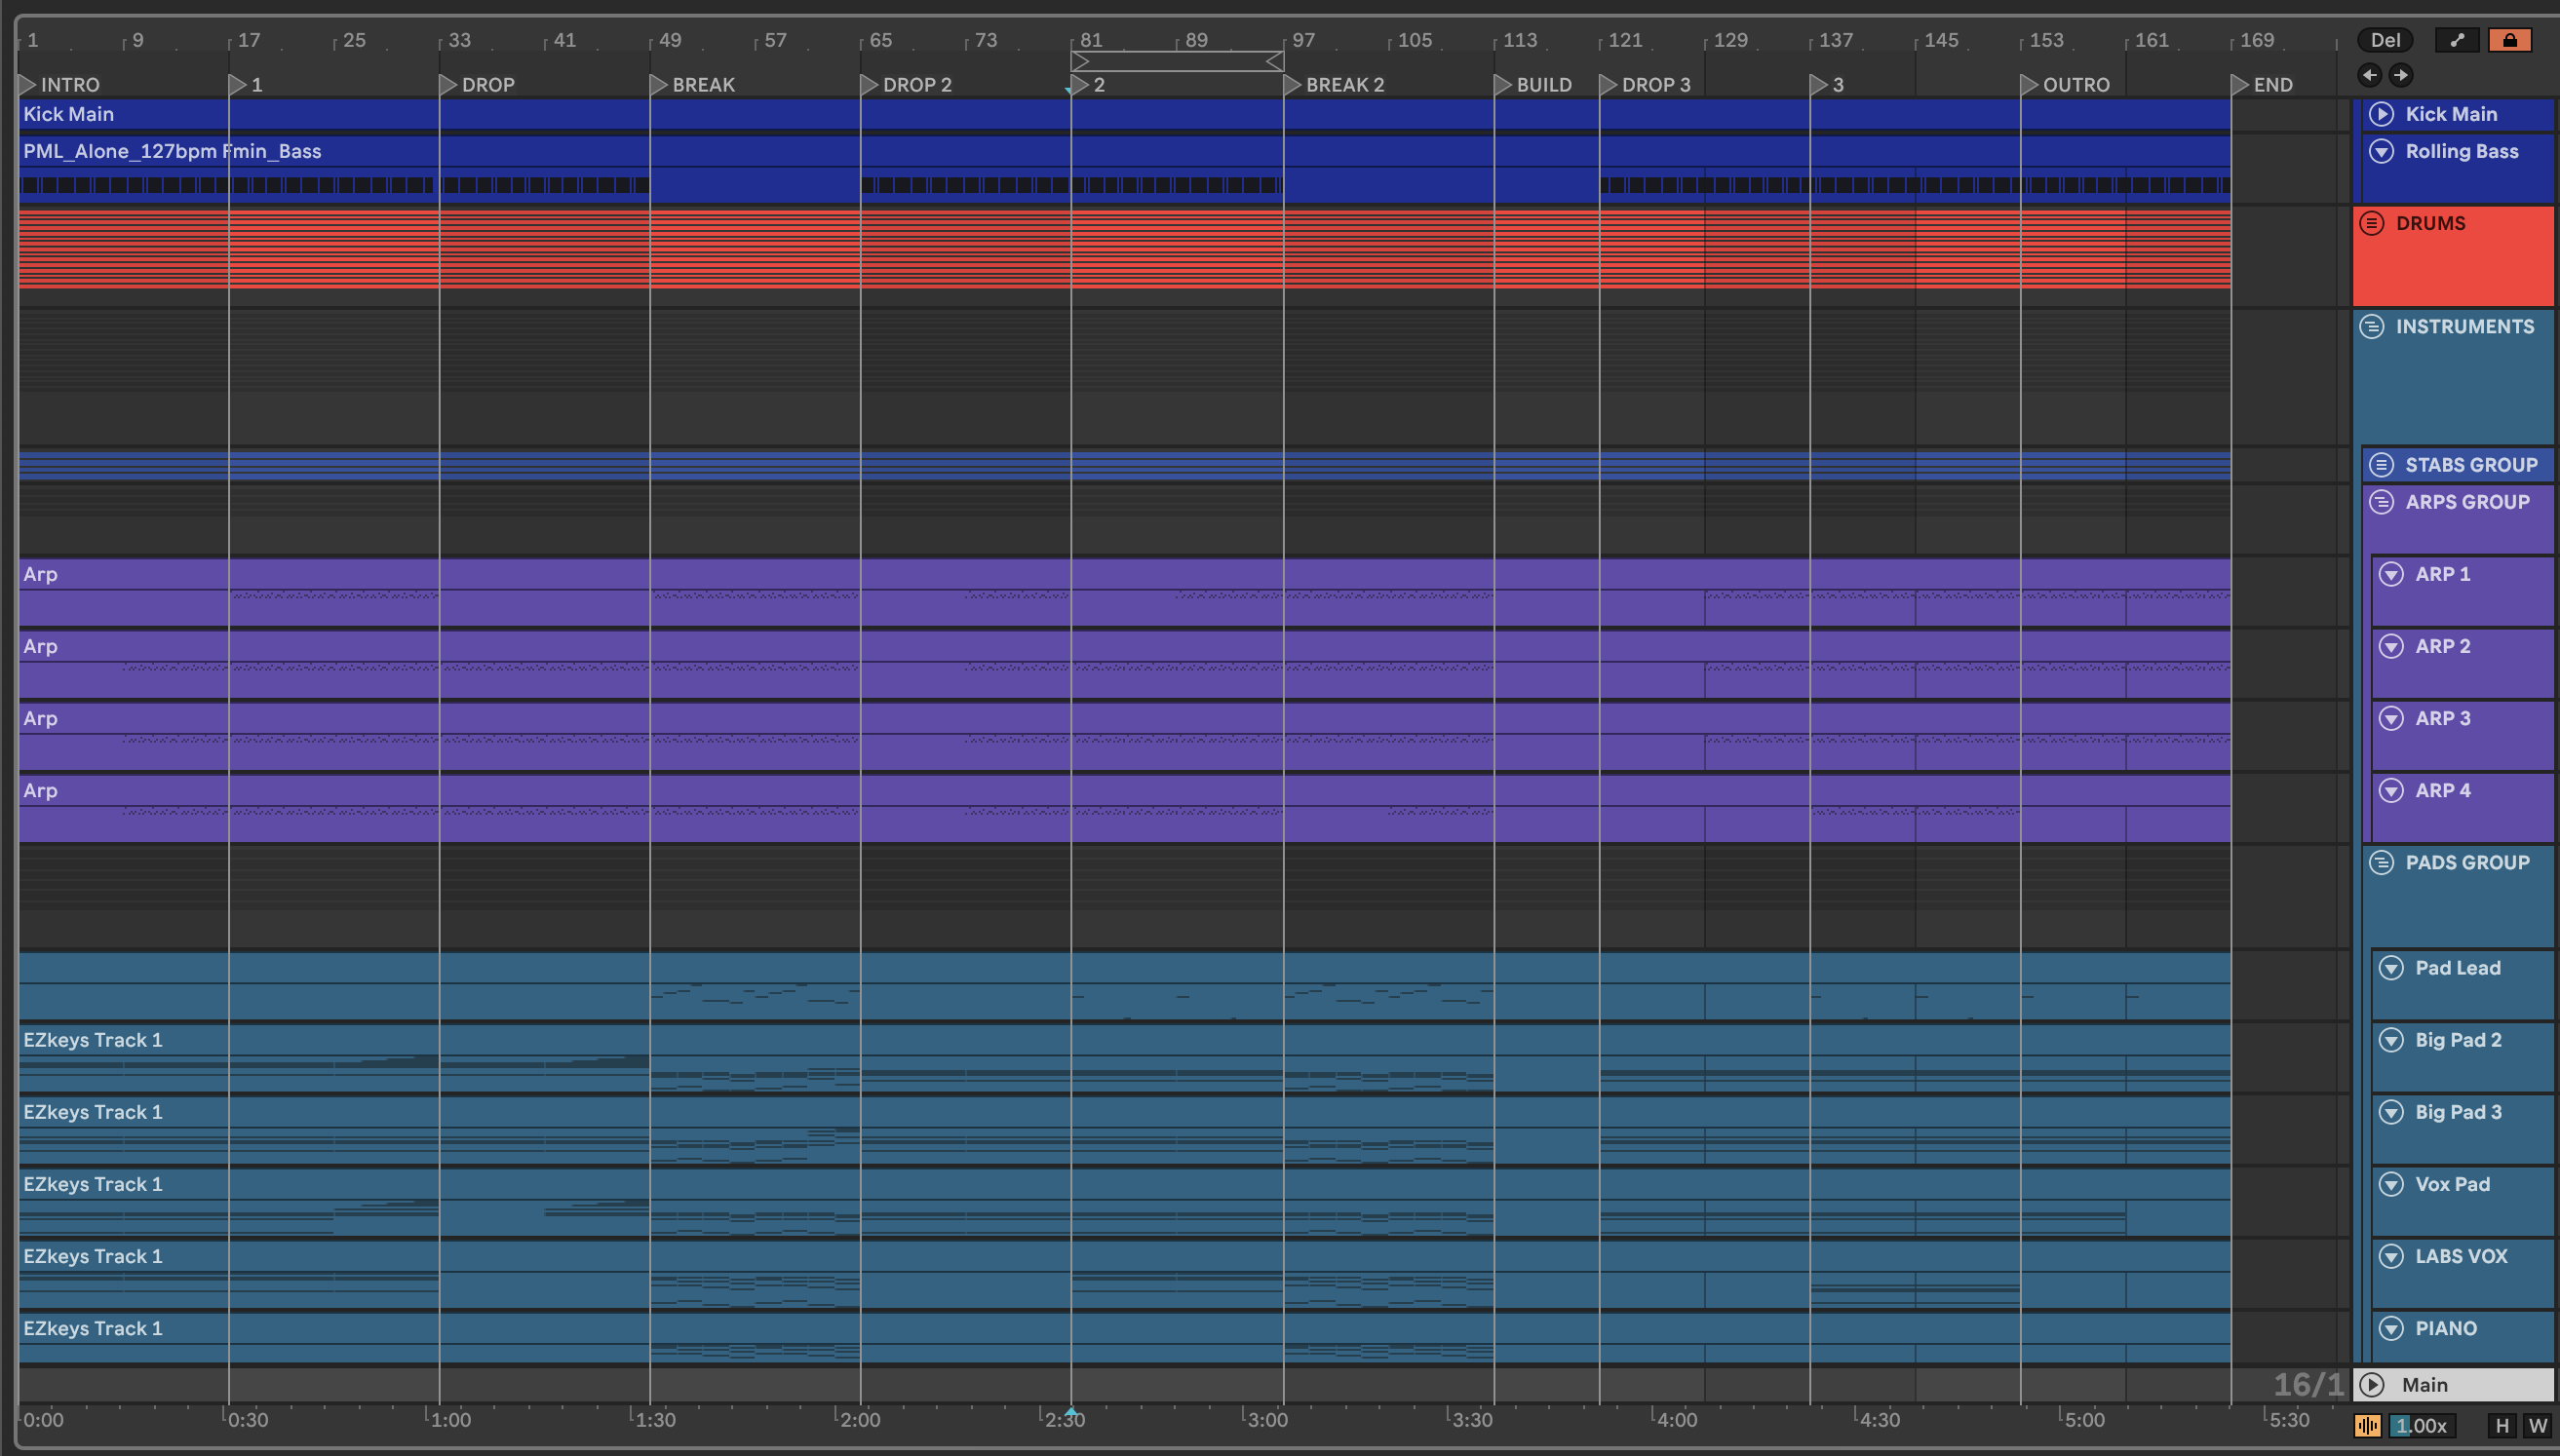Viewport: 2560px width, 1456px height.
Task: Unfold the Kick Main track
Action: [2382, 114]
